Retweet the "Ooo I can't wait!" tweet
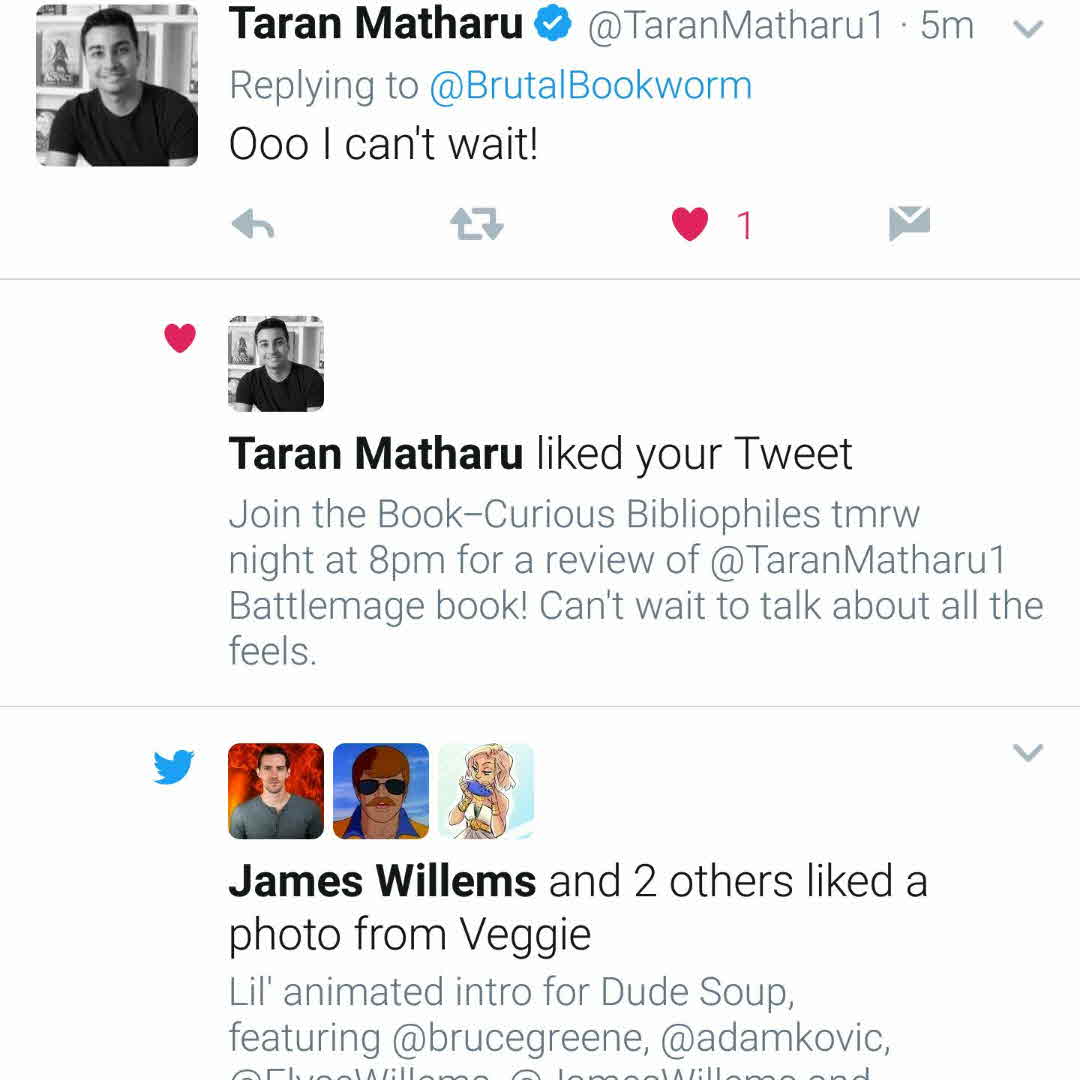 point(476,225)
